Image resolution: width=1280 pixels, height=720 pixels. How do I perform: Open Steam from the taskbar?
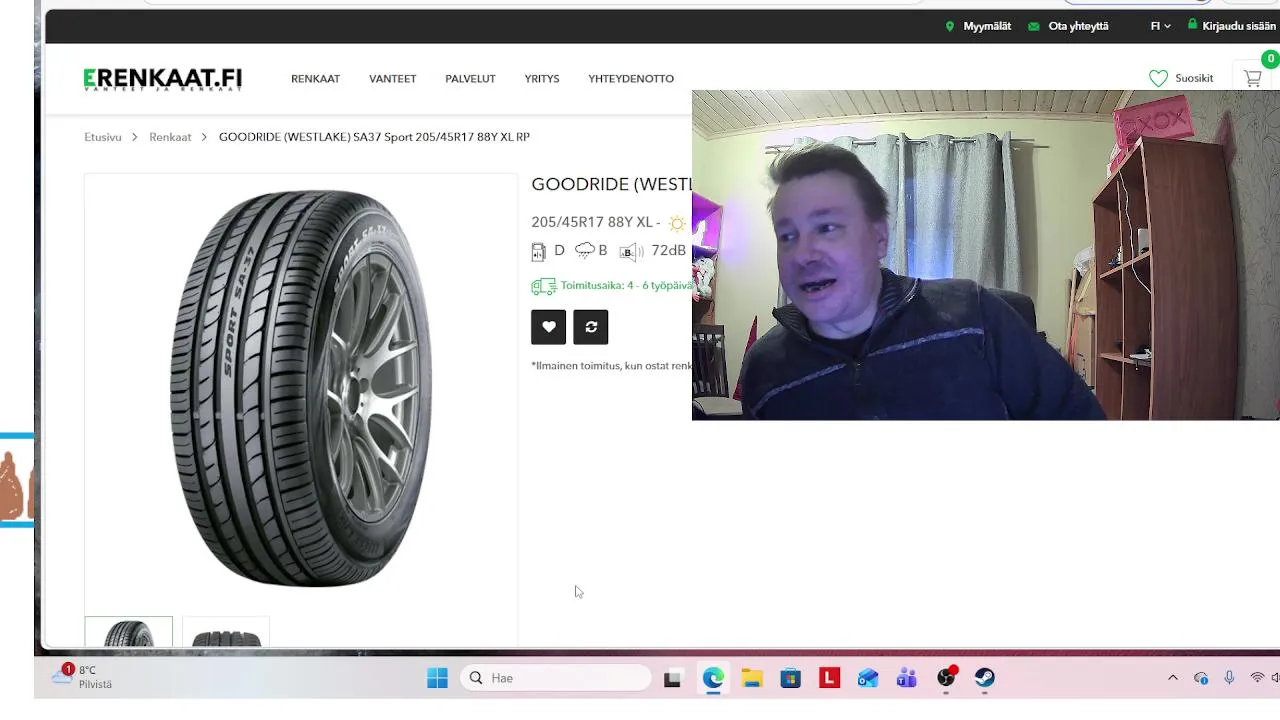point(985,678)
